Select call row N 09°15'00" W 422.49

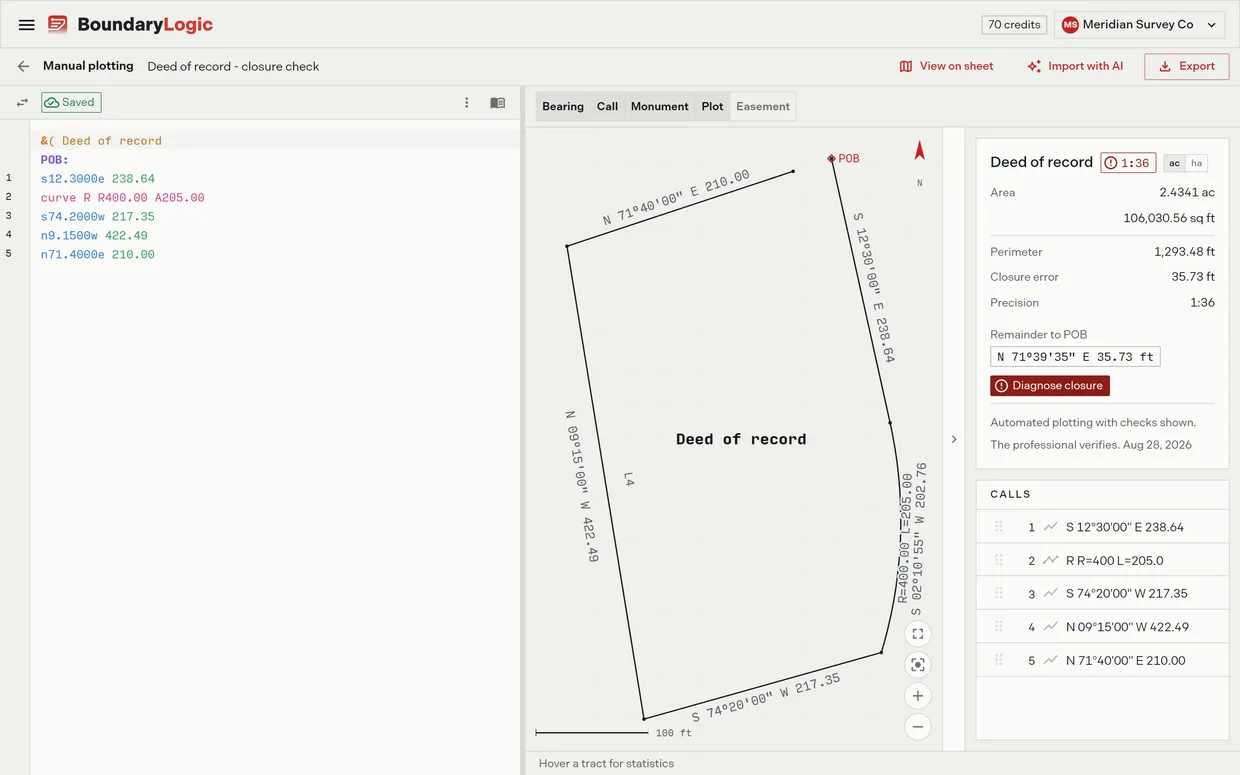coord(1102,627)
